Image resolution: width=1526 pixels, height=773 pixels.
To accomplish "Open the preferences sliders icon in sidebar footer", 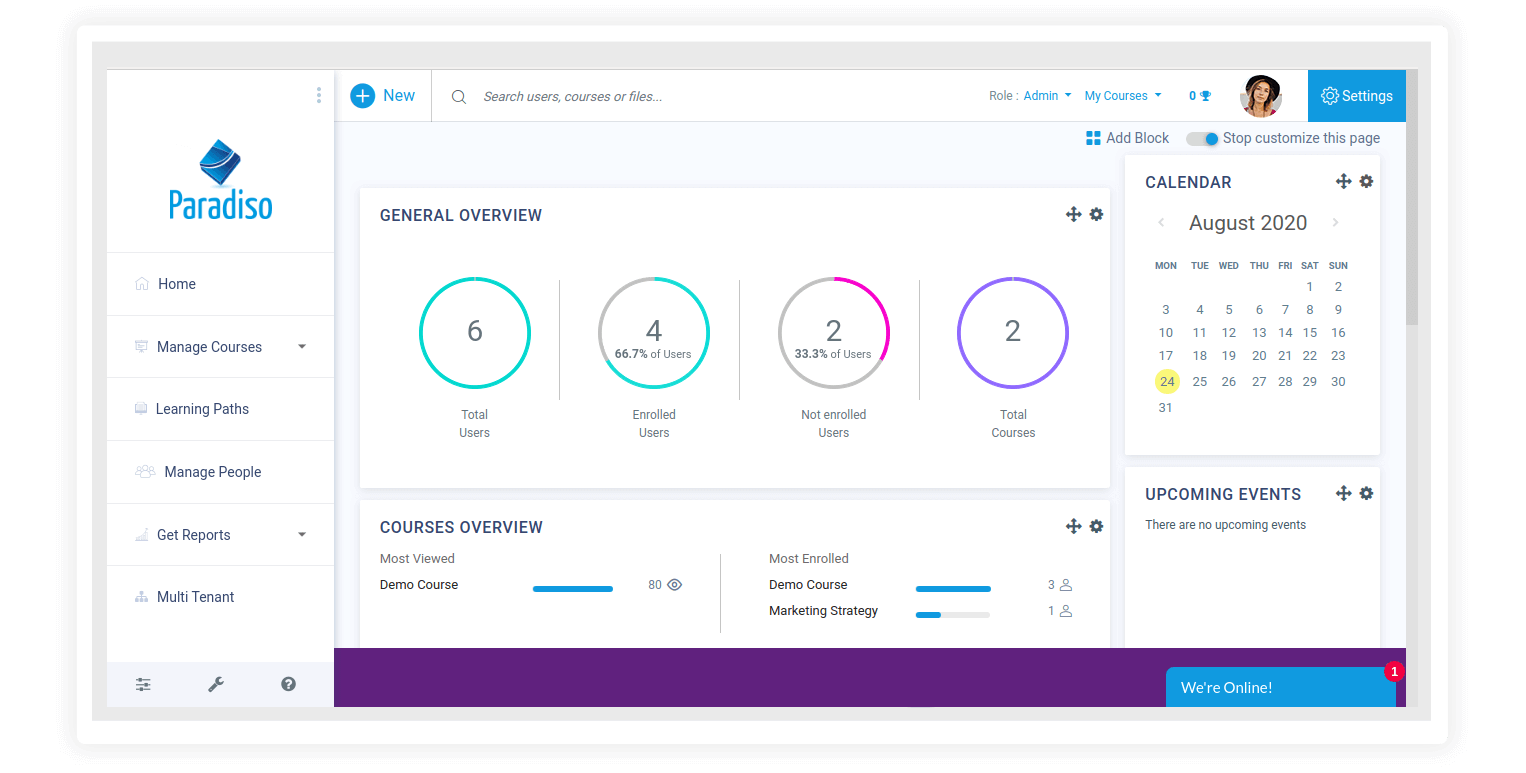I will pos(143,684).
